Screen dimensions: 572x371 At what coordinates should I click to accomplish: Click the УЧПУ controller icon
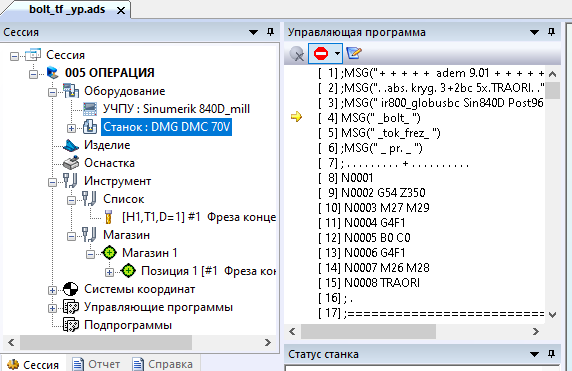coord(90,109)
